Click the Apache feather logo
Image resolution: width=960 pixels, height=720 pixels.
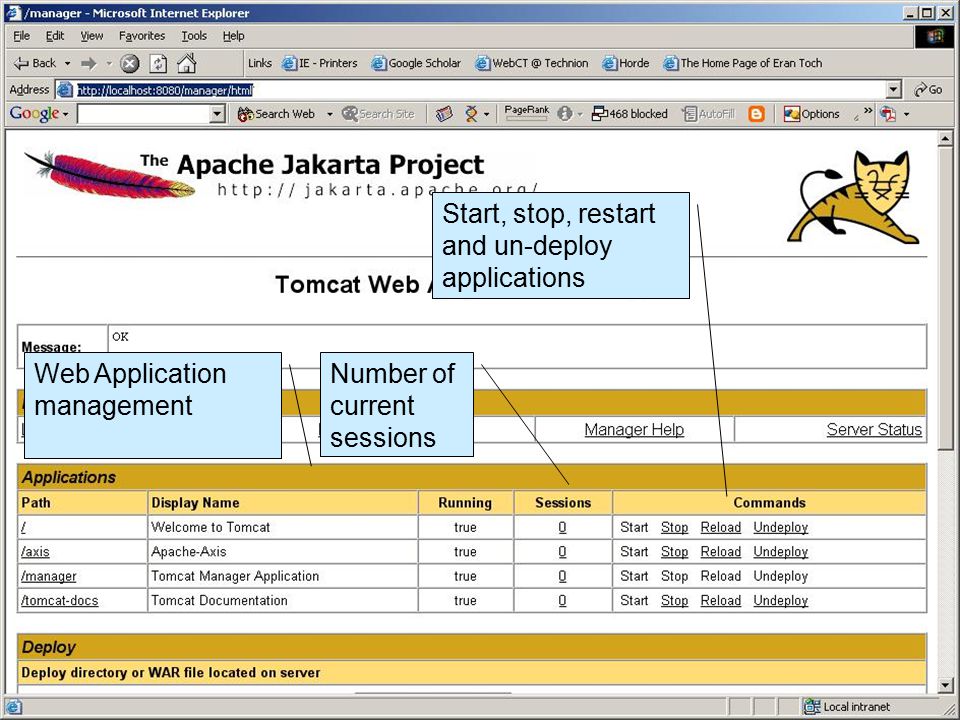click(109, 174)
